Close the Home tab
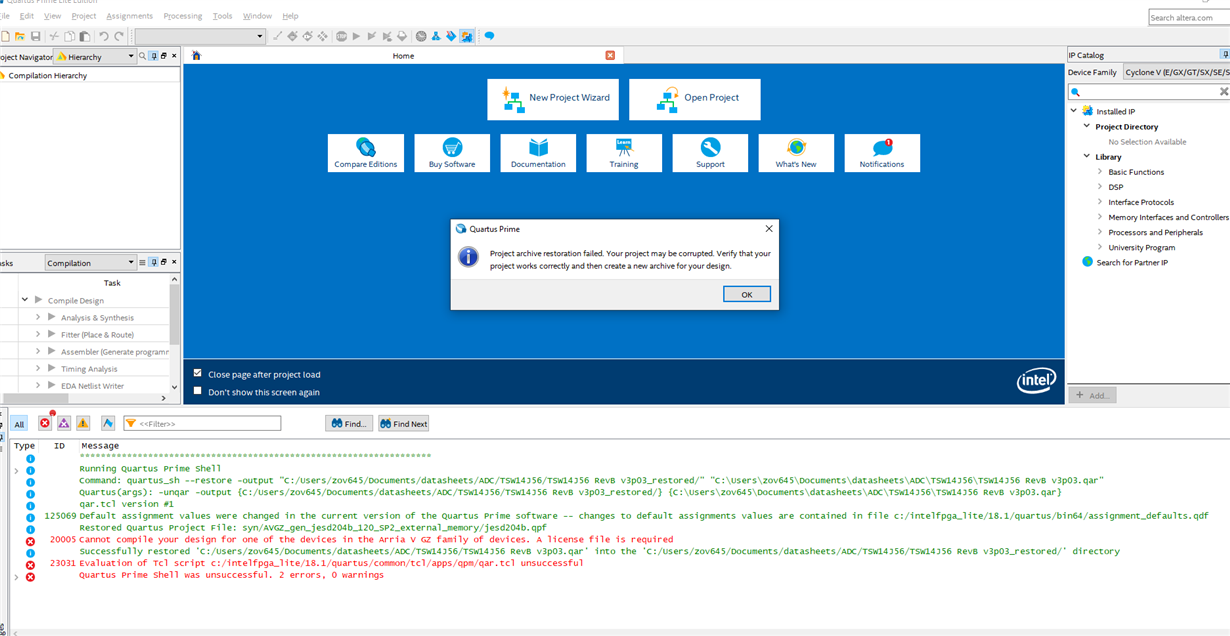The image size is (1230, 636). [611, 56]
